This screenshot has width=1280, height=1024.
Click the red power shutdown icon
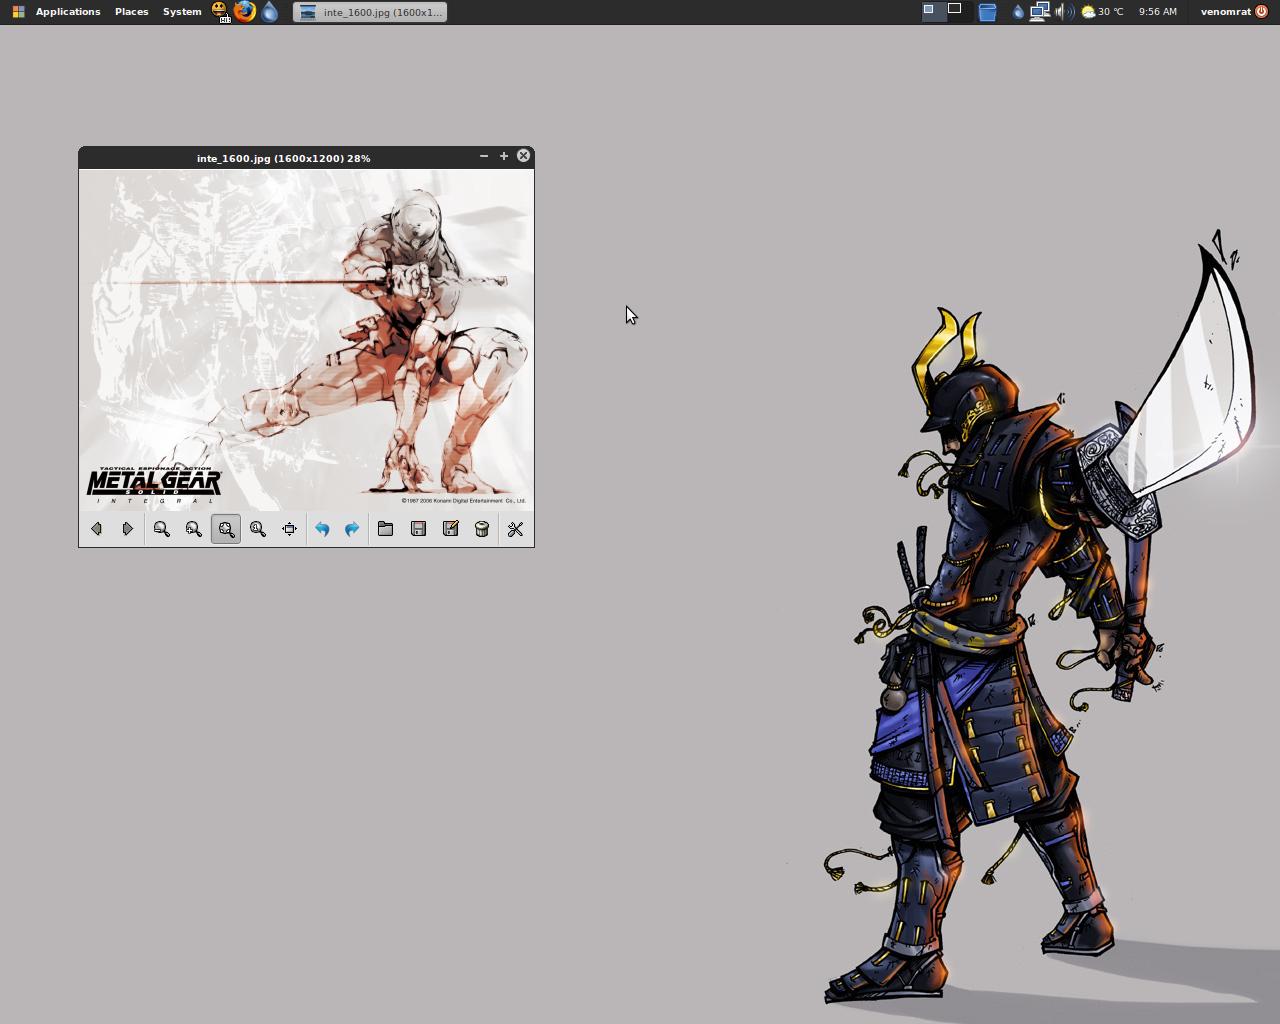coord(1261,12)
